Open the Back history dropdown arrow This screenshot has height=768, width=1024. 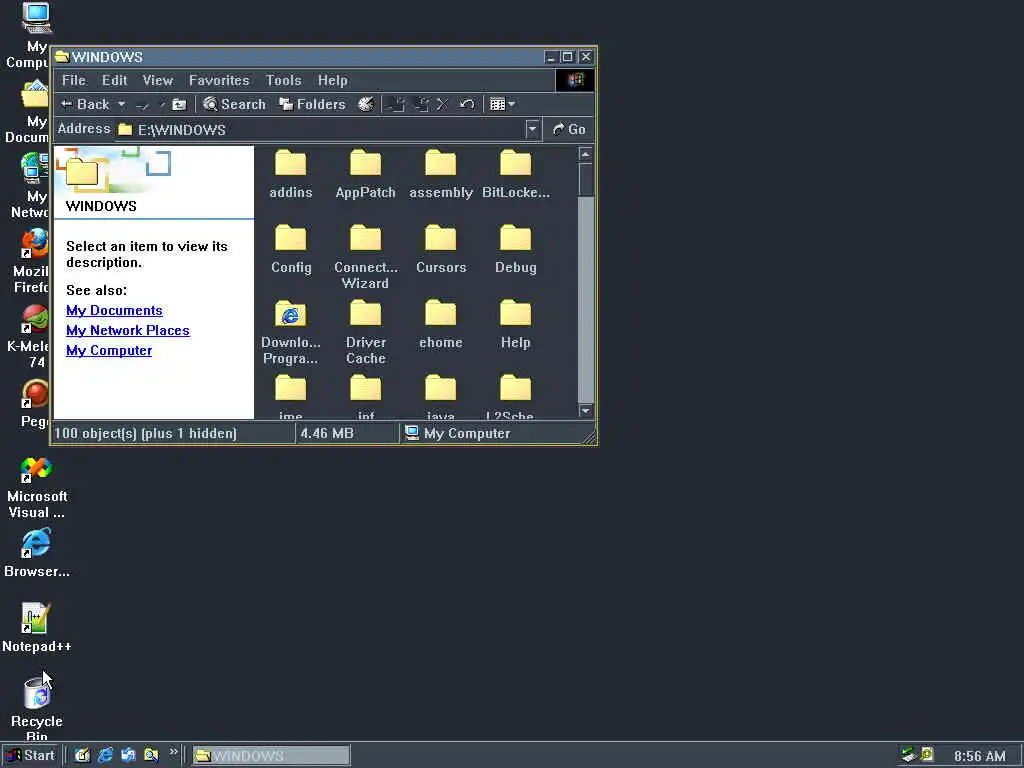point(121,104)
